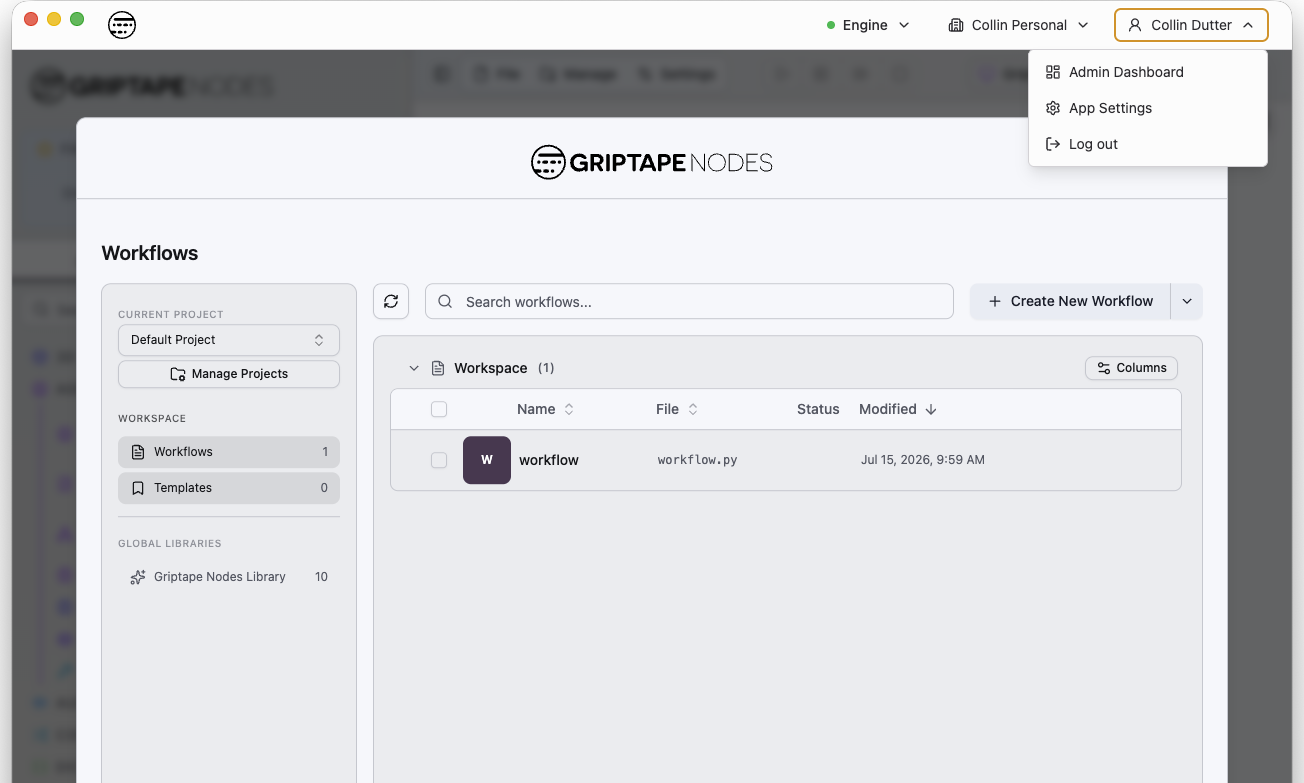Tick the select-all checkbox in table header

pos(439,409)
